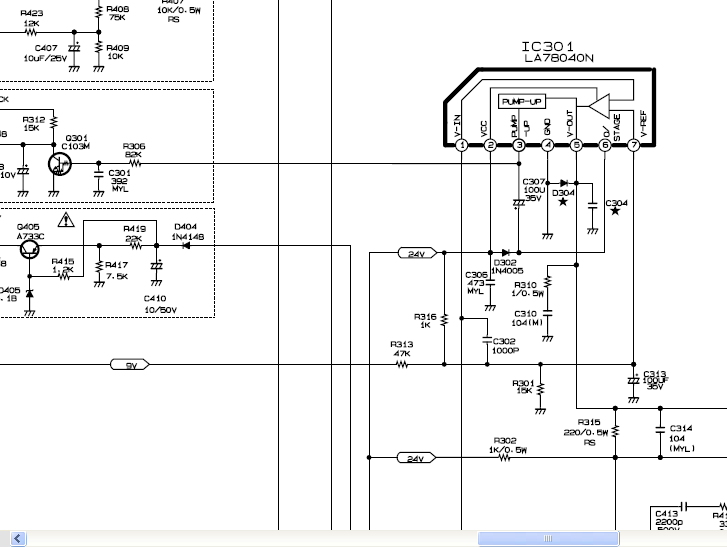Viewport: 727px width, 547px height.
Task: Click the Q405 transistor symbol
Action: 30,249
